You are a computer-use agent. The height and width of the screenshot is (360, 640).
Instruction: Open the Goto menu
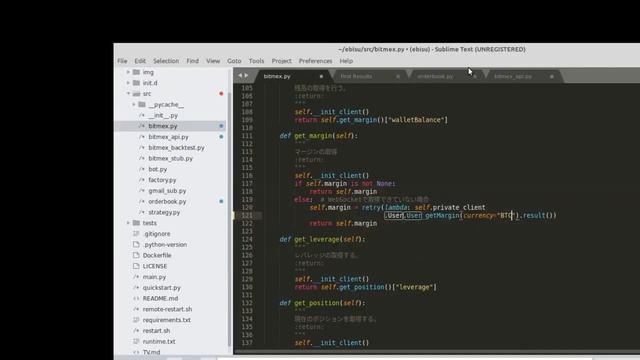(234, 61)
